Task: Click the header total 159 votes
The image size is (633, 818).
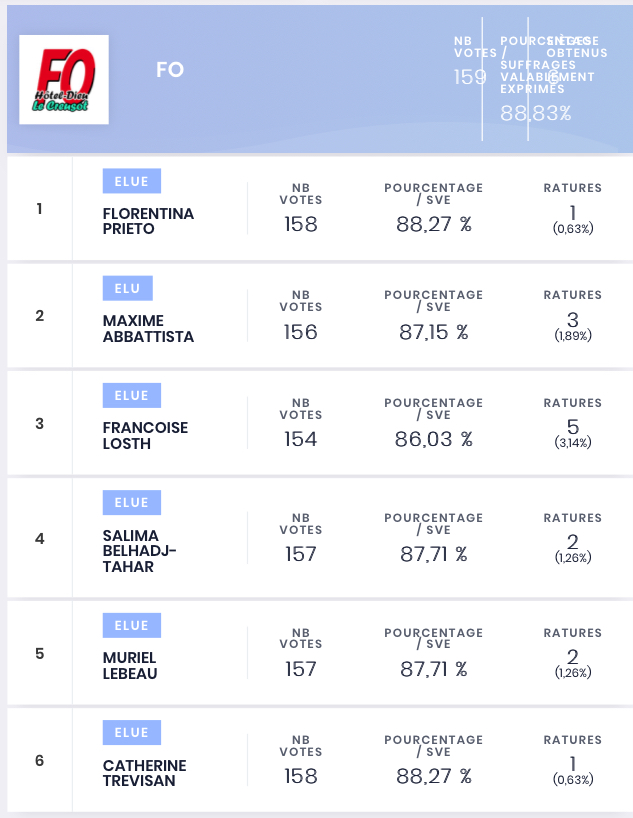Action: 470,77
